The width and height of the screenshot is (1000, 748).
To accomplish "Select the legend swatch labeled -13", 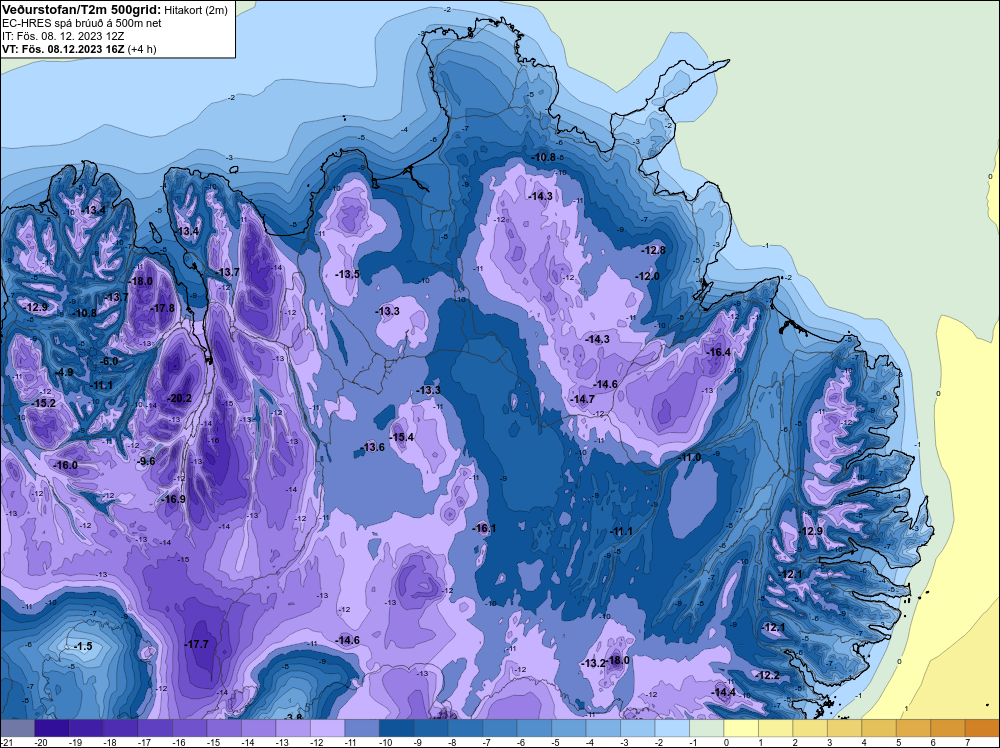I will [x=293, y=728].
